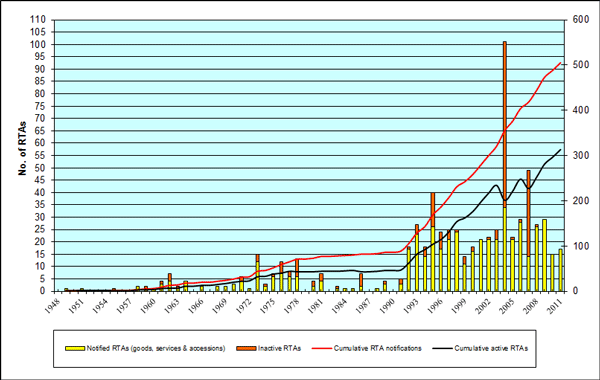Click the orange Inactive RTAs legend swatch
This screenshot has width=600, height=380.
click(x=246, y=348)
